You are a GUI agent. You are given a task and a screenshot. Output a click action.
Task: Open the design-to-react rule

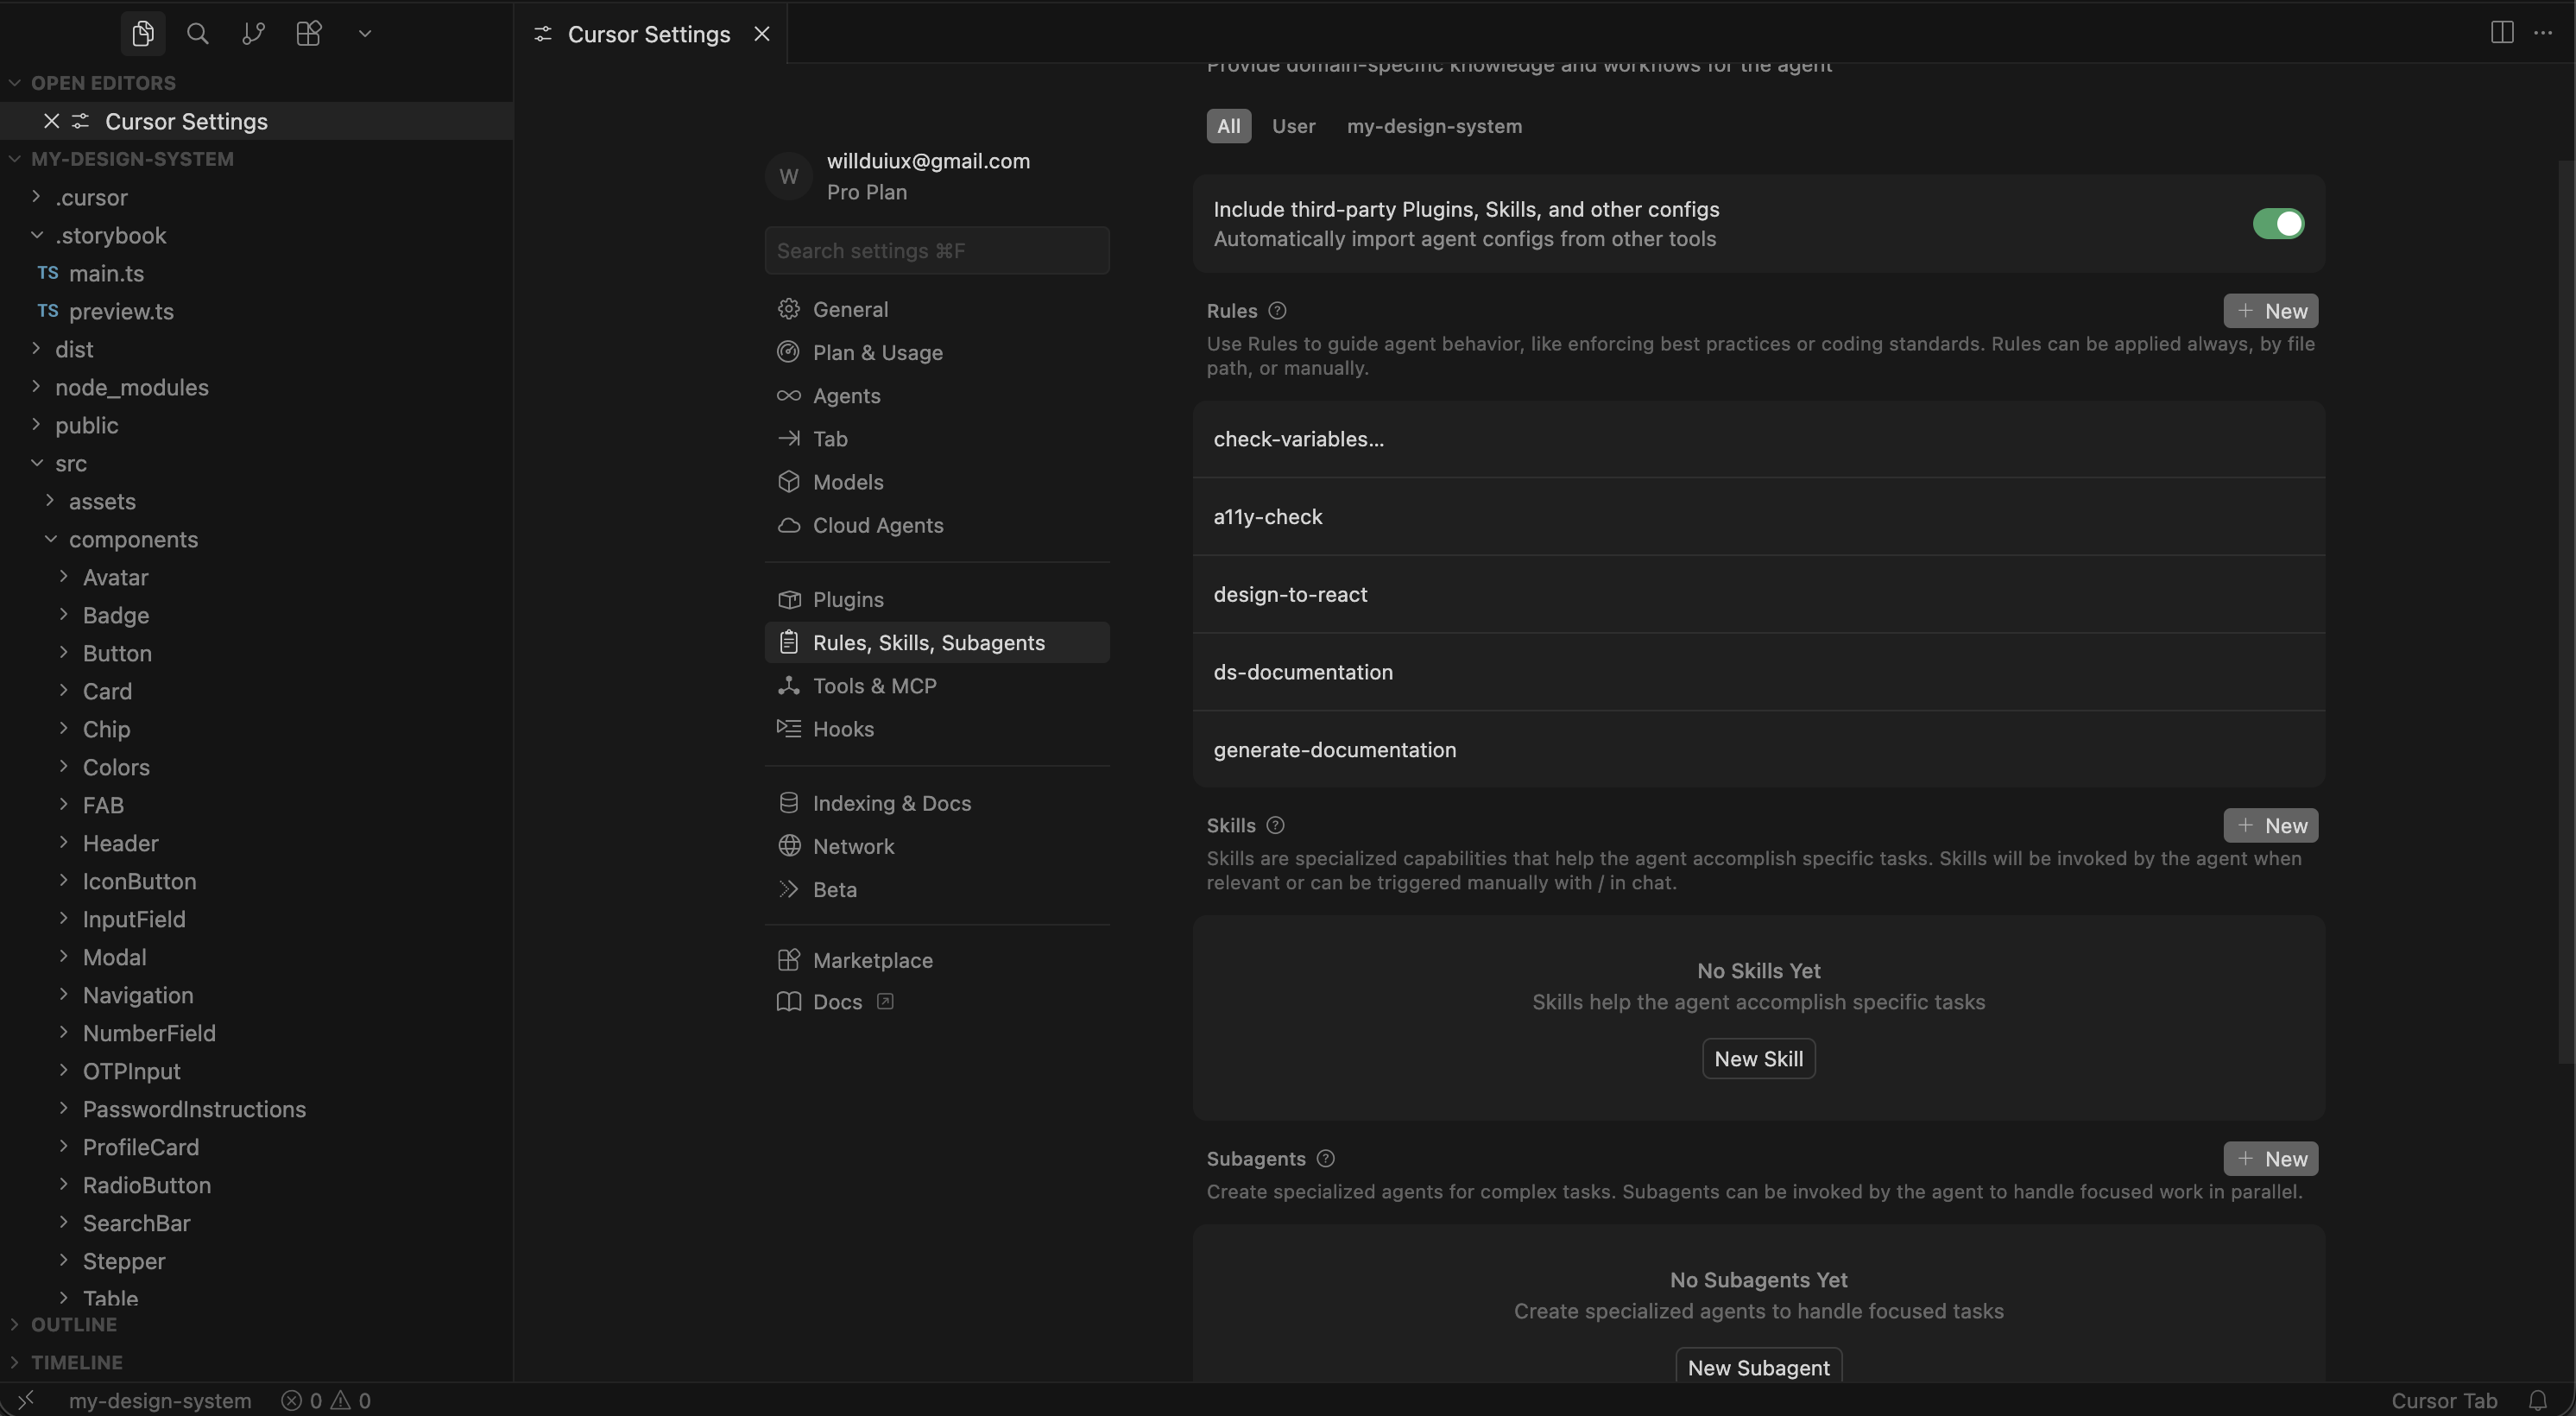pyautogui.click(x=1290, y=595)
